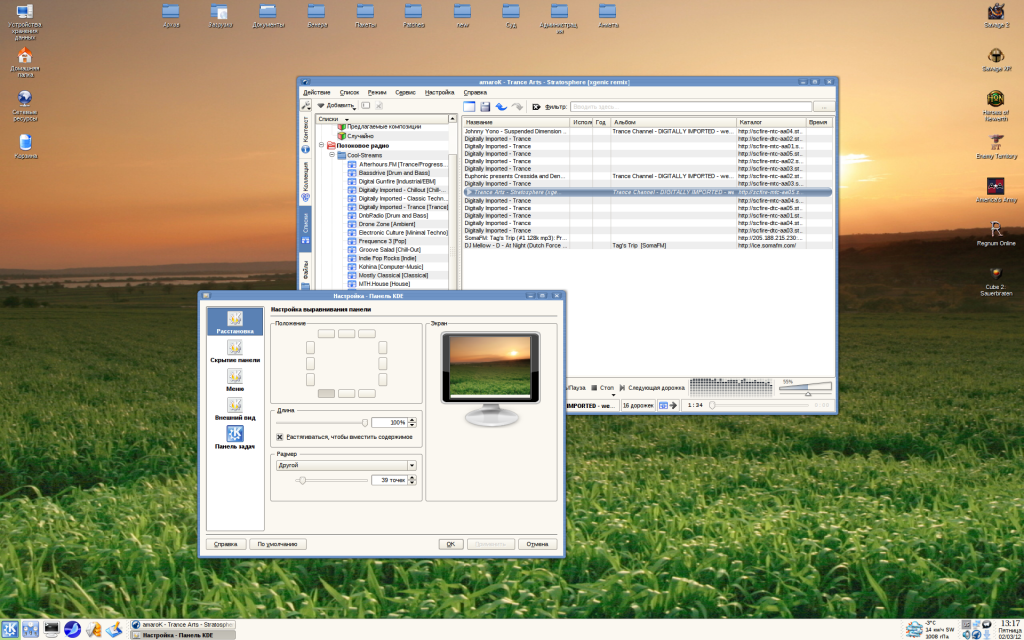Open the Загрузки folder on the desktop

pyautogui.click(x=220, y=16)
